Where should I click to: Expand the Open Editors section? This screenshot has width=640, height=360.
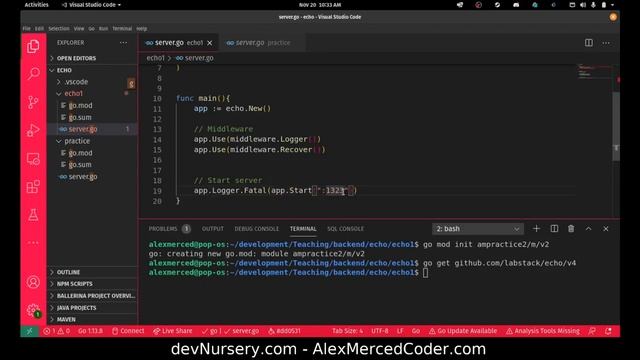point(92,58)
